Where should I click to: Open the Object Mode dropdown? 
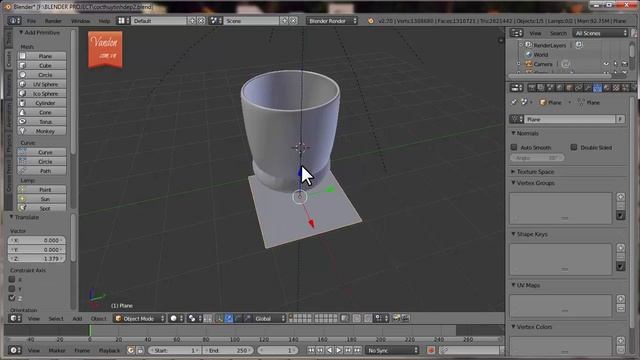(x=139, y=318)
